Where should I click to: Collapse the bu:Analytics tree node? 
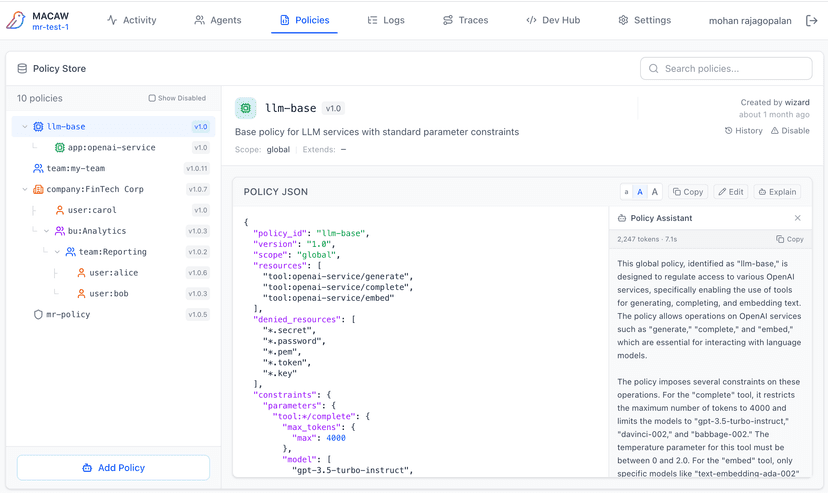(x=46, y=231)
